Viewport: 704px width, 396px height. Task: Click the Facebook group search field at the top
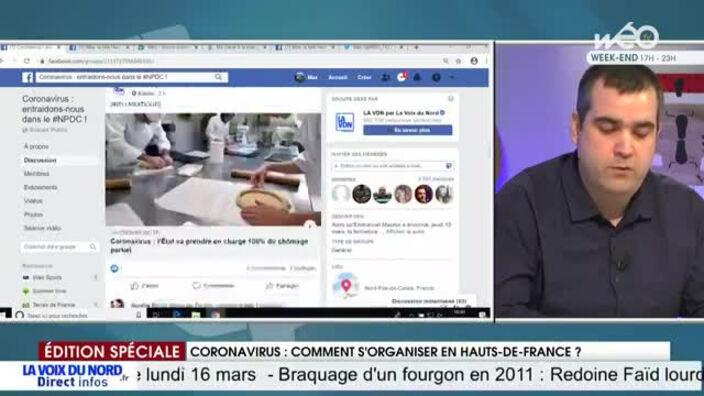(131, 77)
